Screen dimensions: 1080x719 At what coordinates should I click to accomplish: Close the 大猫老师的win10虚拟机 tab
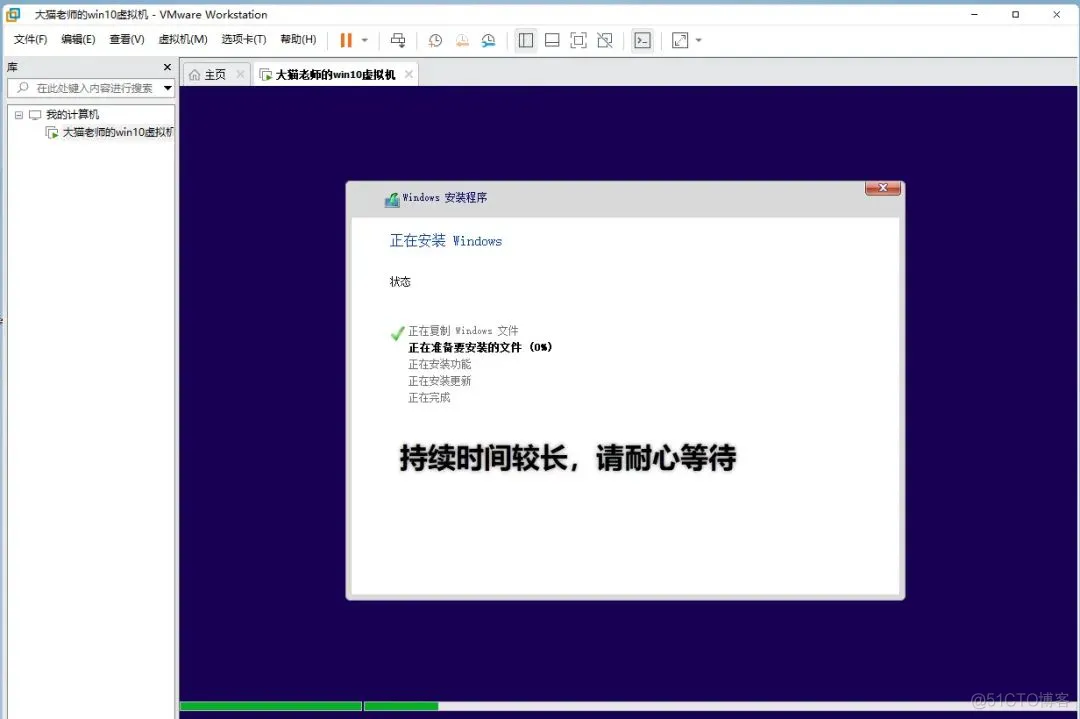coord(408,74)
